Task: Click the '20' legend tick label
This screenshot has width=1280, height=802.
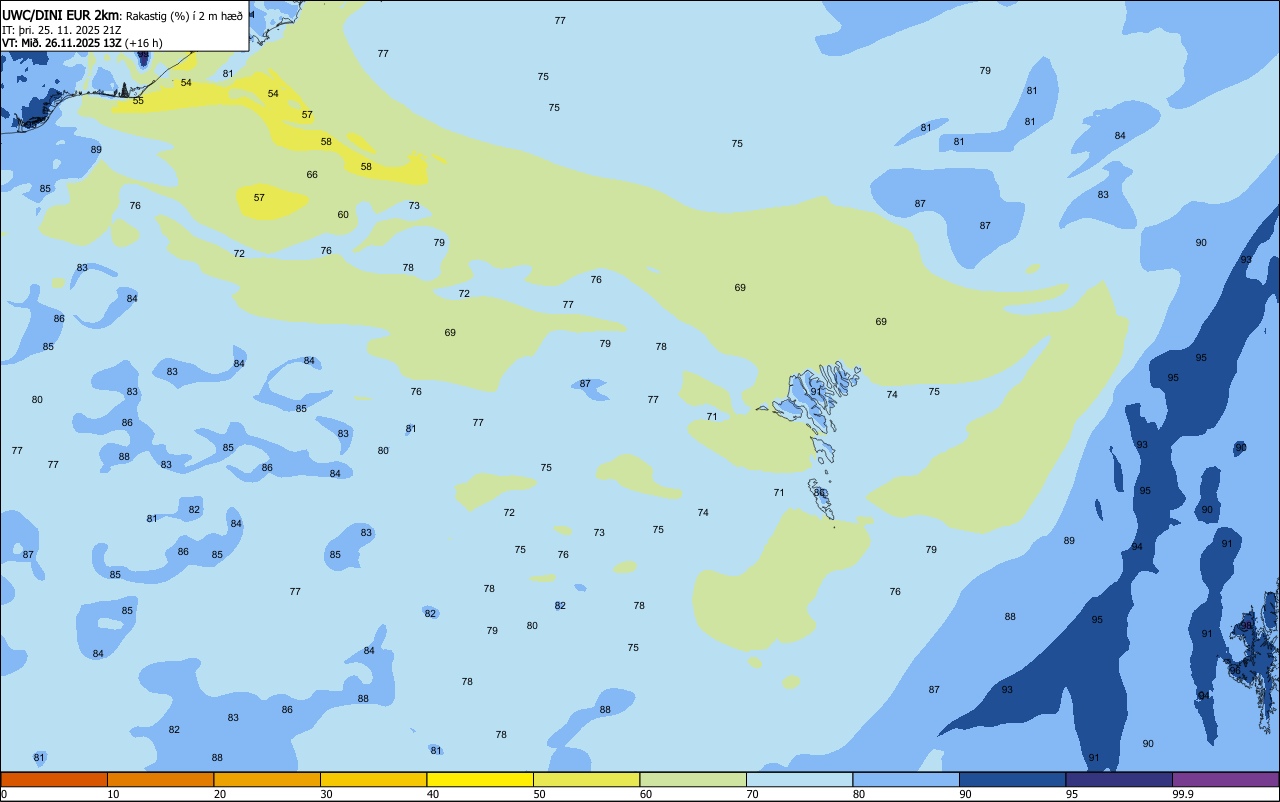Action: click(220, 794)
